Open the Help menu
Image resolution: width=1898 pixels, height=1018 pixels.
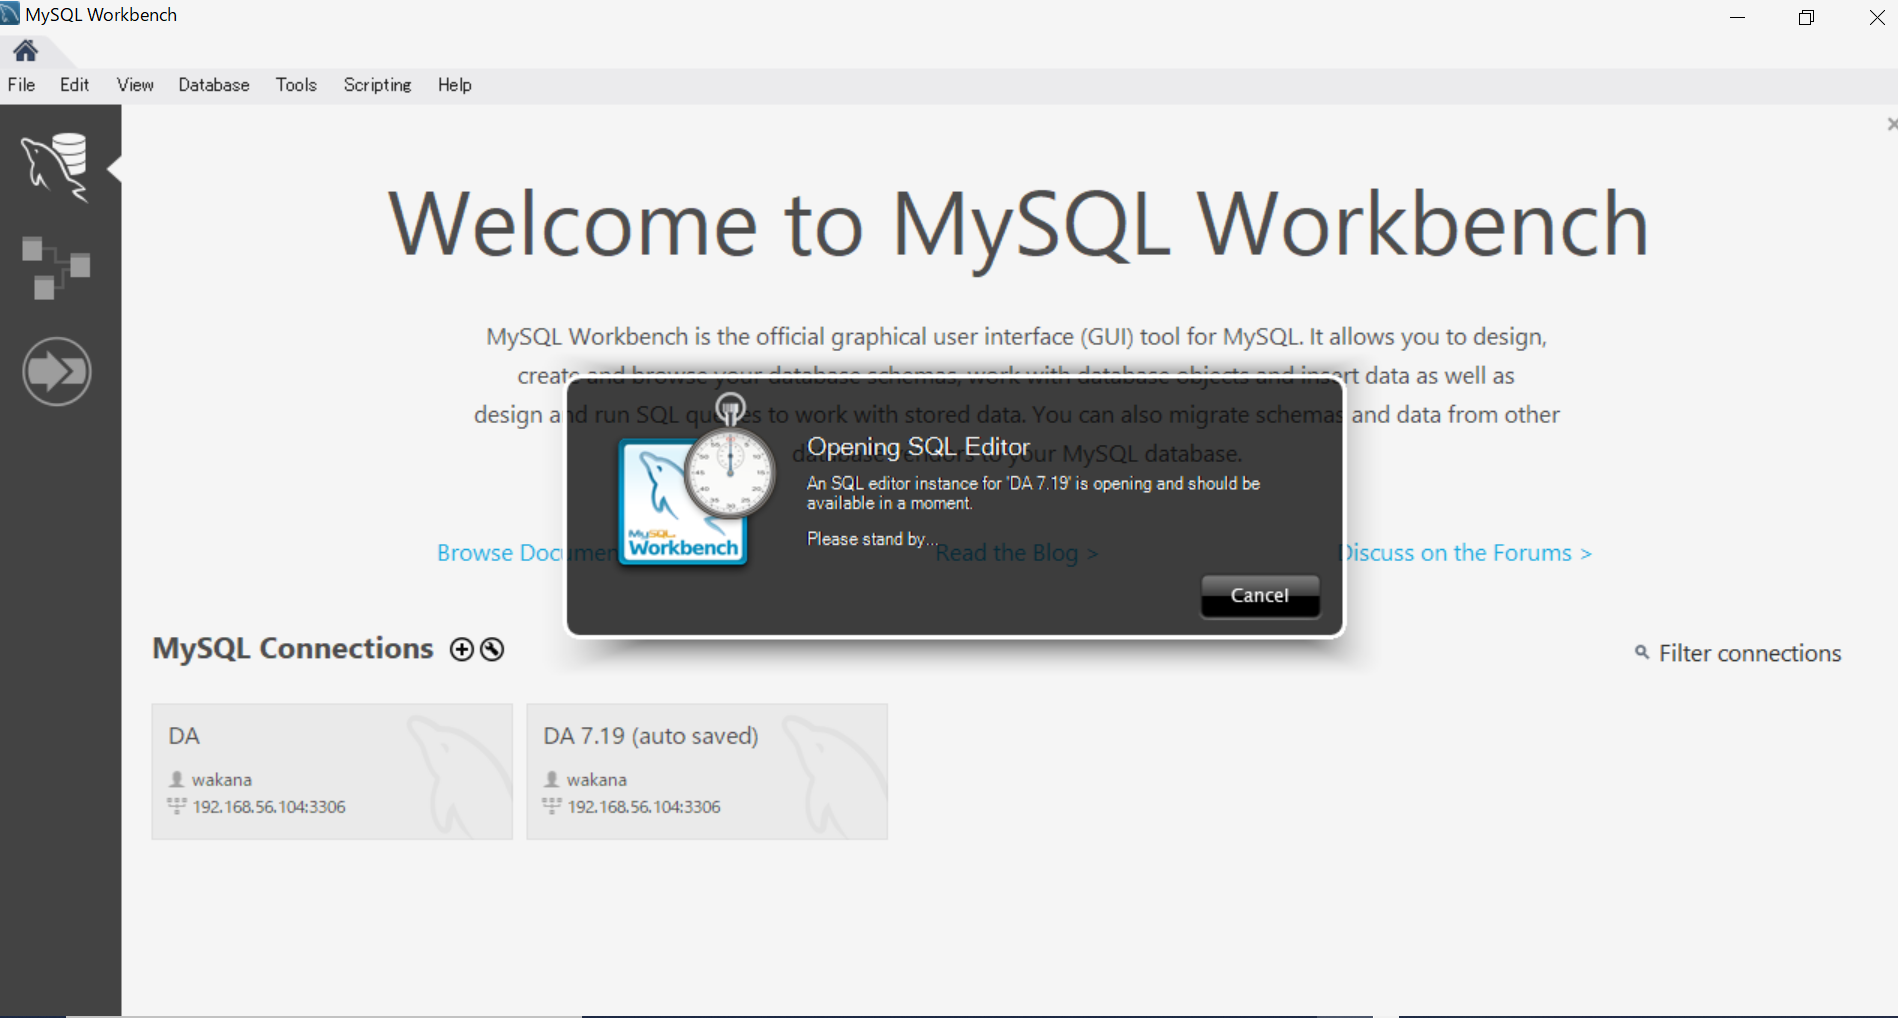454,85
